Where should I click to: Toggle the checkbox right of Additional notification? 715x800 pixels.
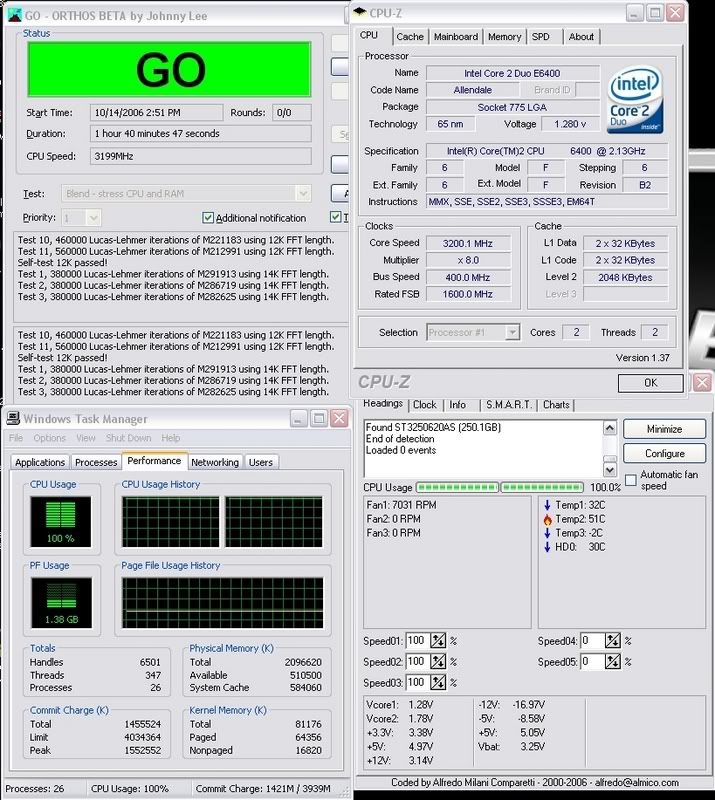coord(335,217)
